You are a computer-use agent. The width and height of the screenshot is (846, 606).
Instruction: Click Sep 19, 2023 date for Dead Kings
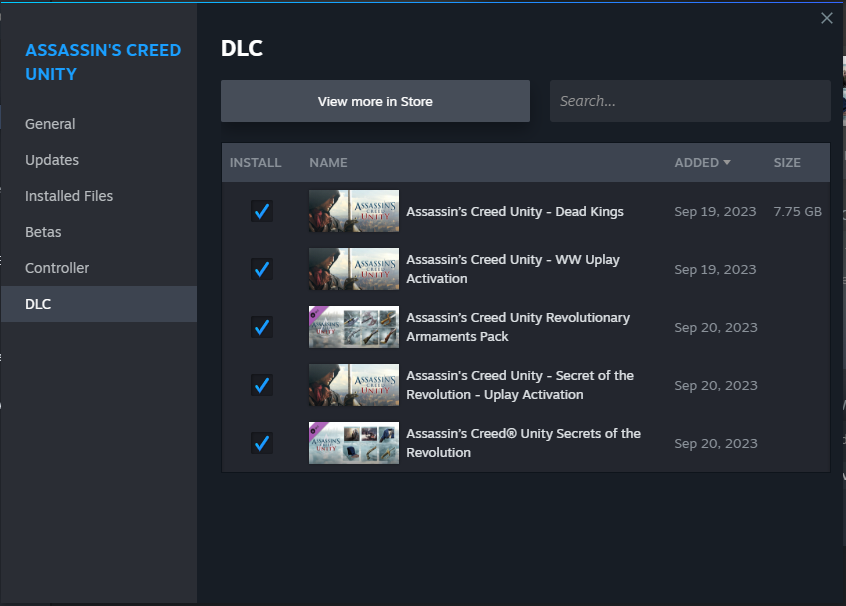[x=715, y=212]
